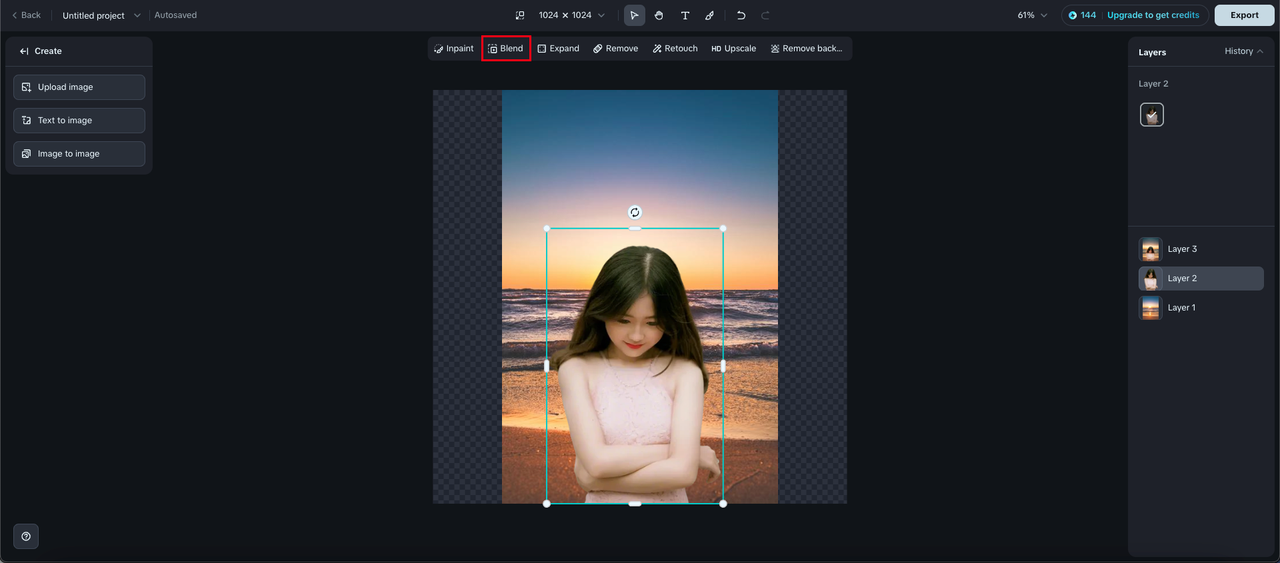Image resolution: width=1280 pixels, height=563 pixels.
Task: Select Layer 2 in the layers list
Action: pyautogui.click(x=1201, y=278)
